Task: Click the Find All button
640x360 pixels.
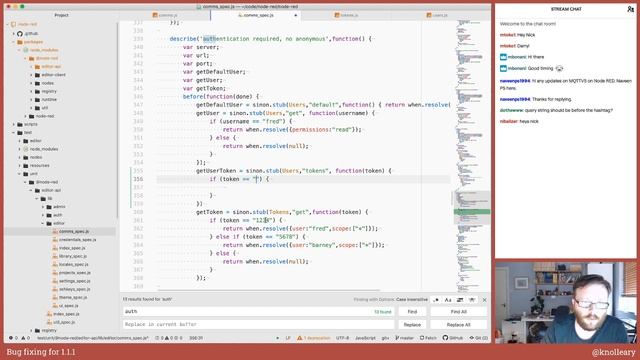Action: 458,312
